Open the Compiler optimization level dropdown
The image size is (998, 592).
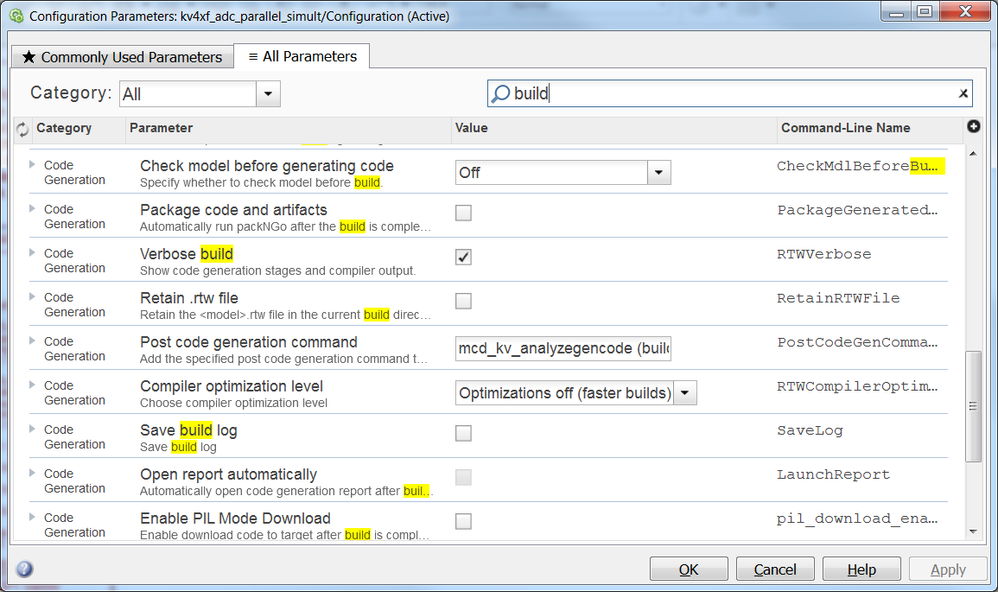685,393
